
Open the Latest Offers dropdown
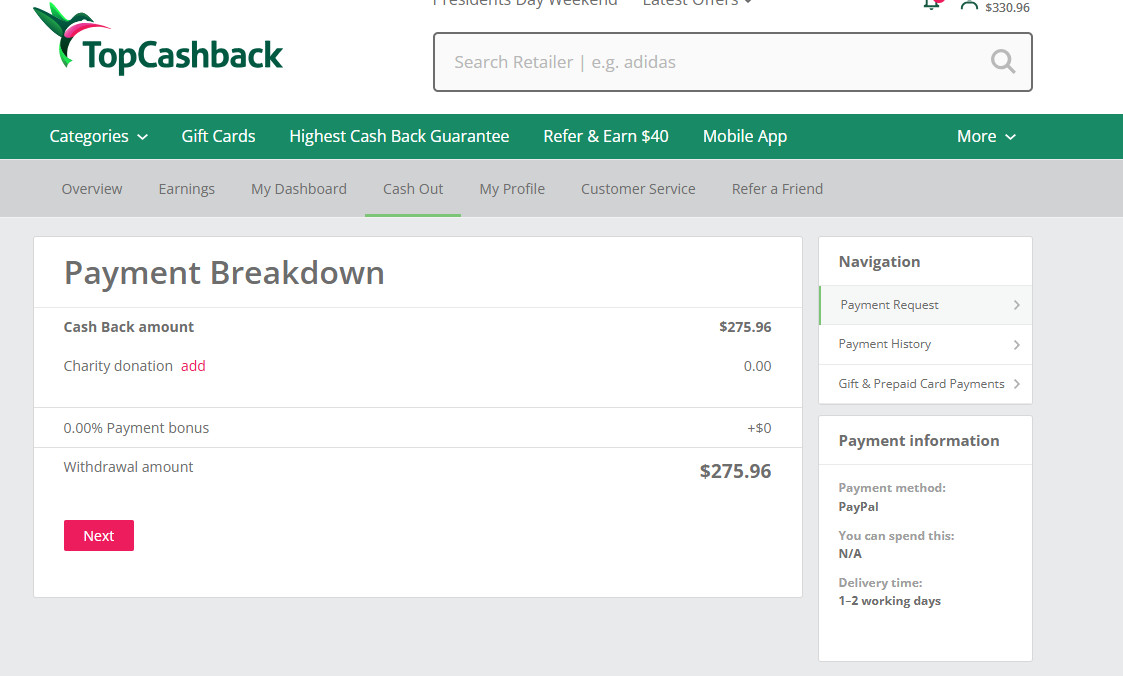pyautogui.click(x=697, y=3)
